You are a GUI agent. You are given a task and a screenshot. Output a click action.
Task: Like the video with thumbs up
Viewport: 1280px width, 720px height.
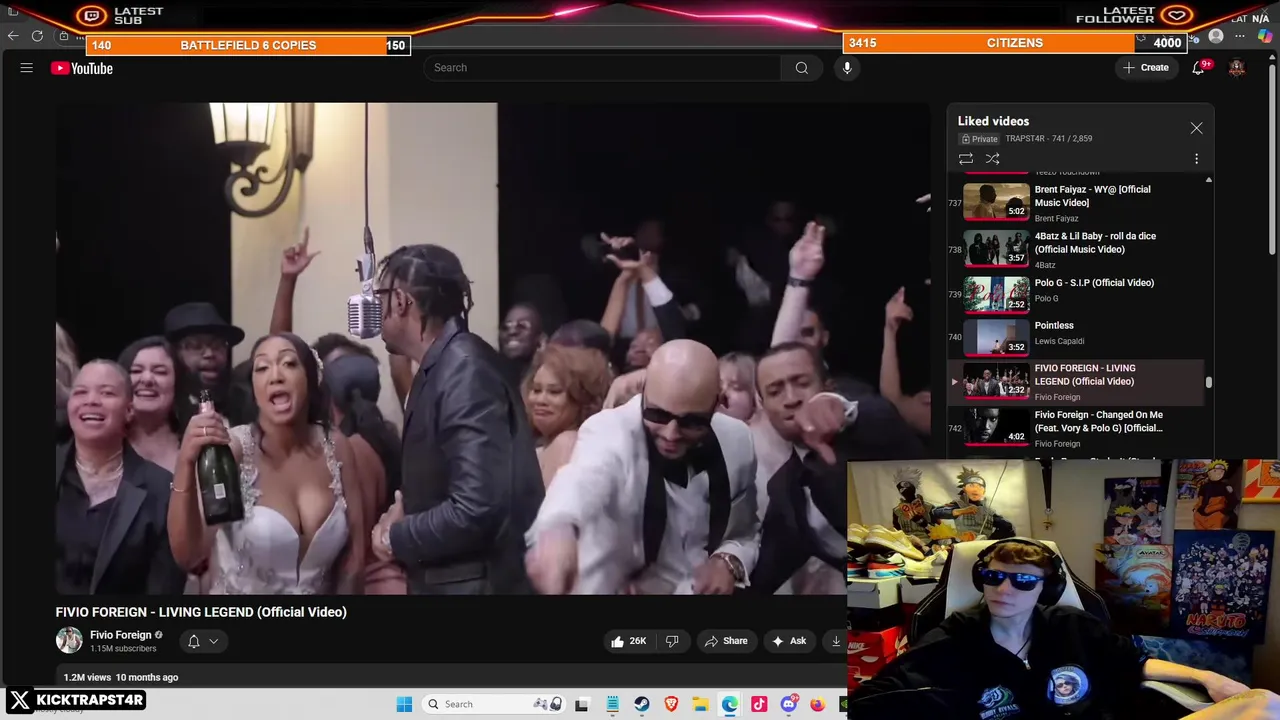pyautogui.click(x=628, y=641)
